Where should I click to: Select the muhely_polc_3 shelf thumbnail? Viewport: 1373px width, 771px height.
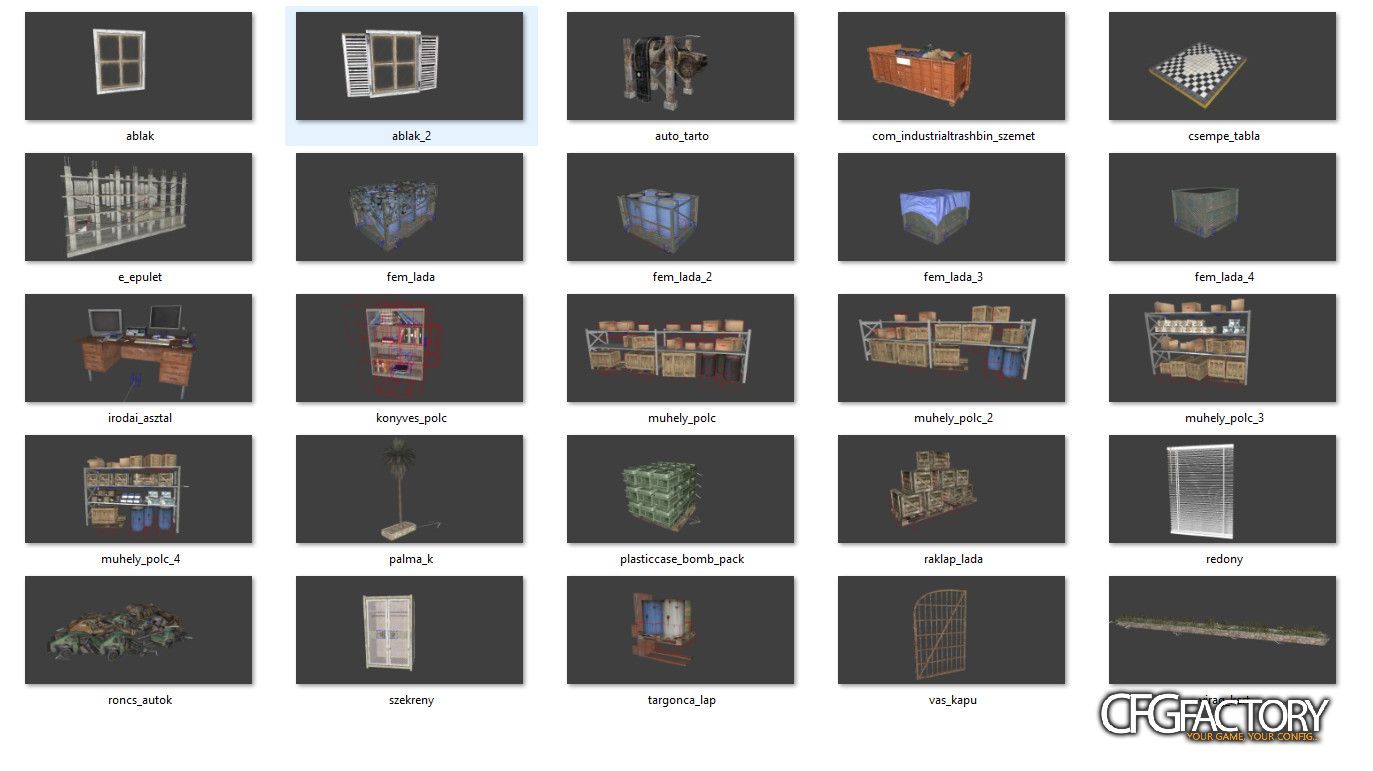(x=1223, y=348)
